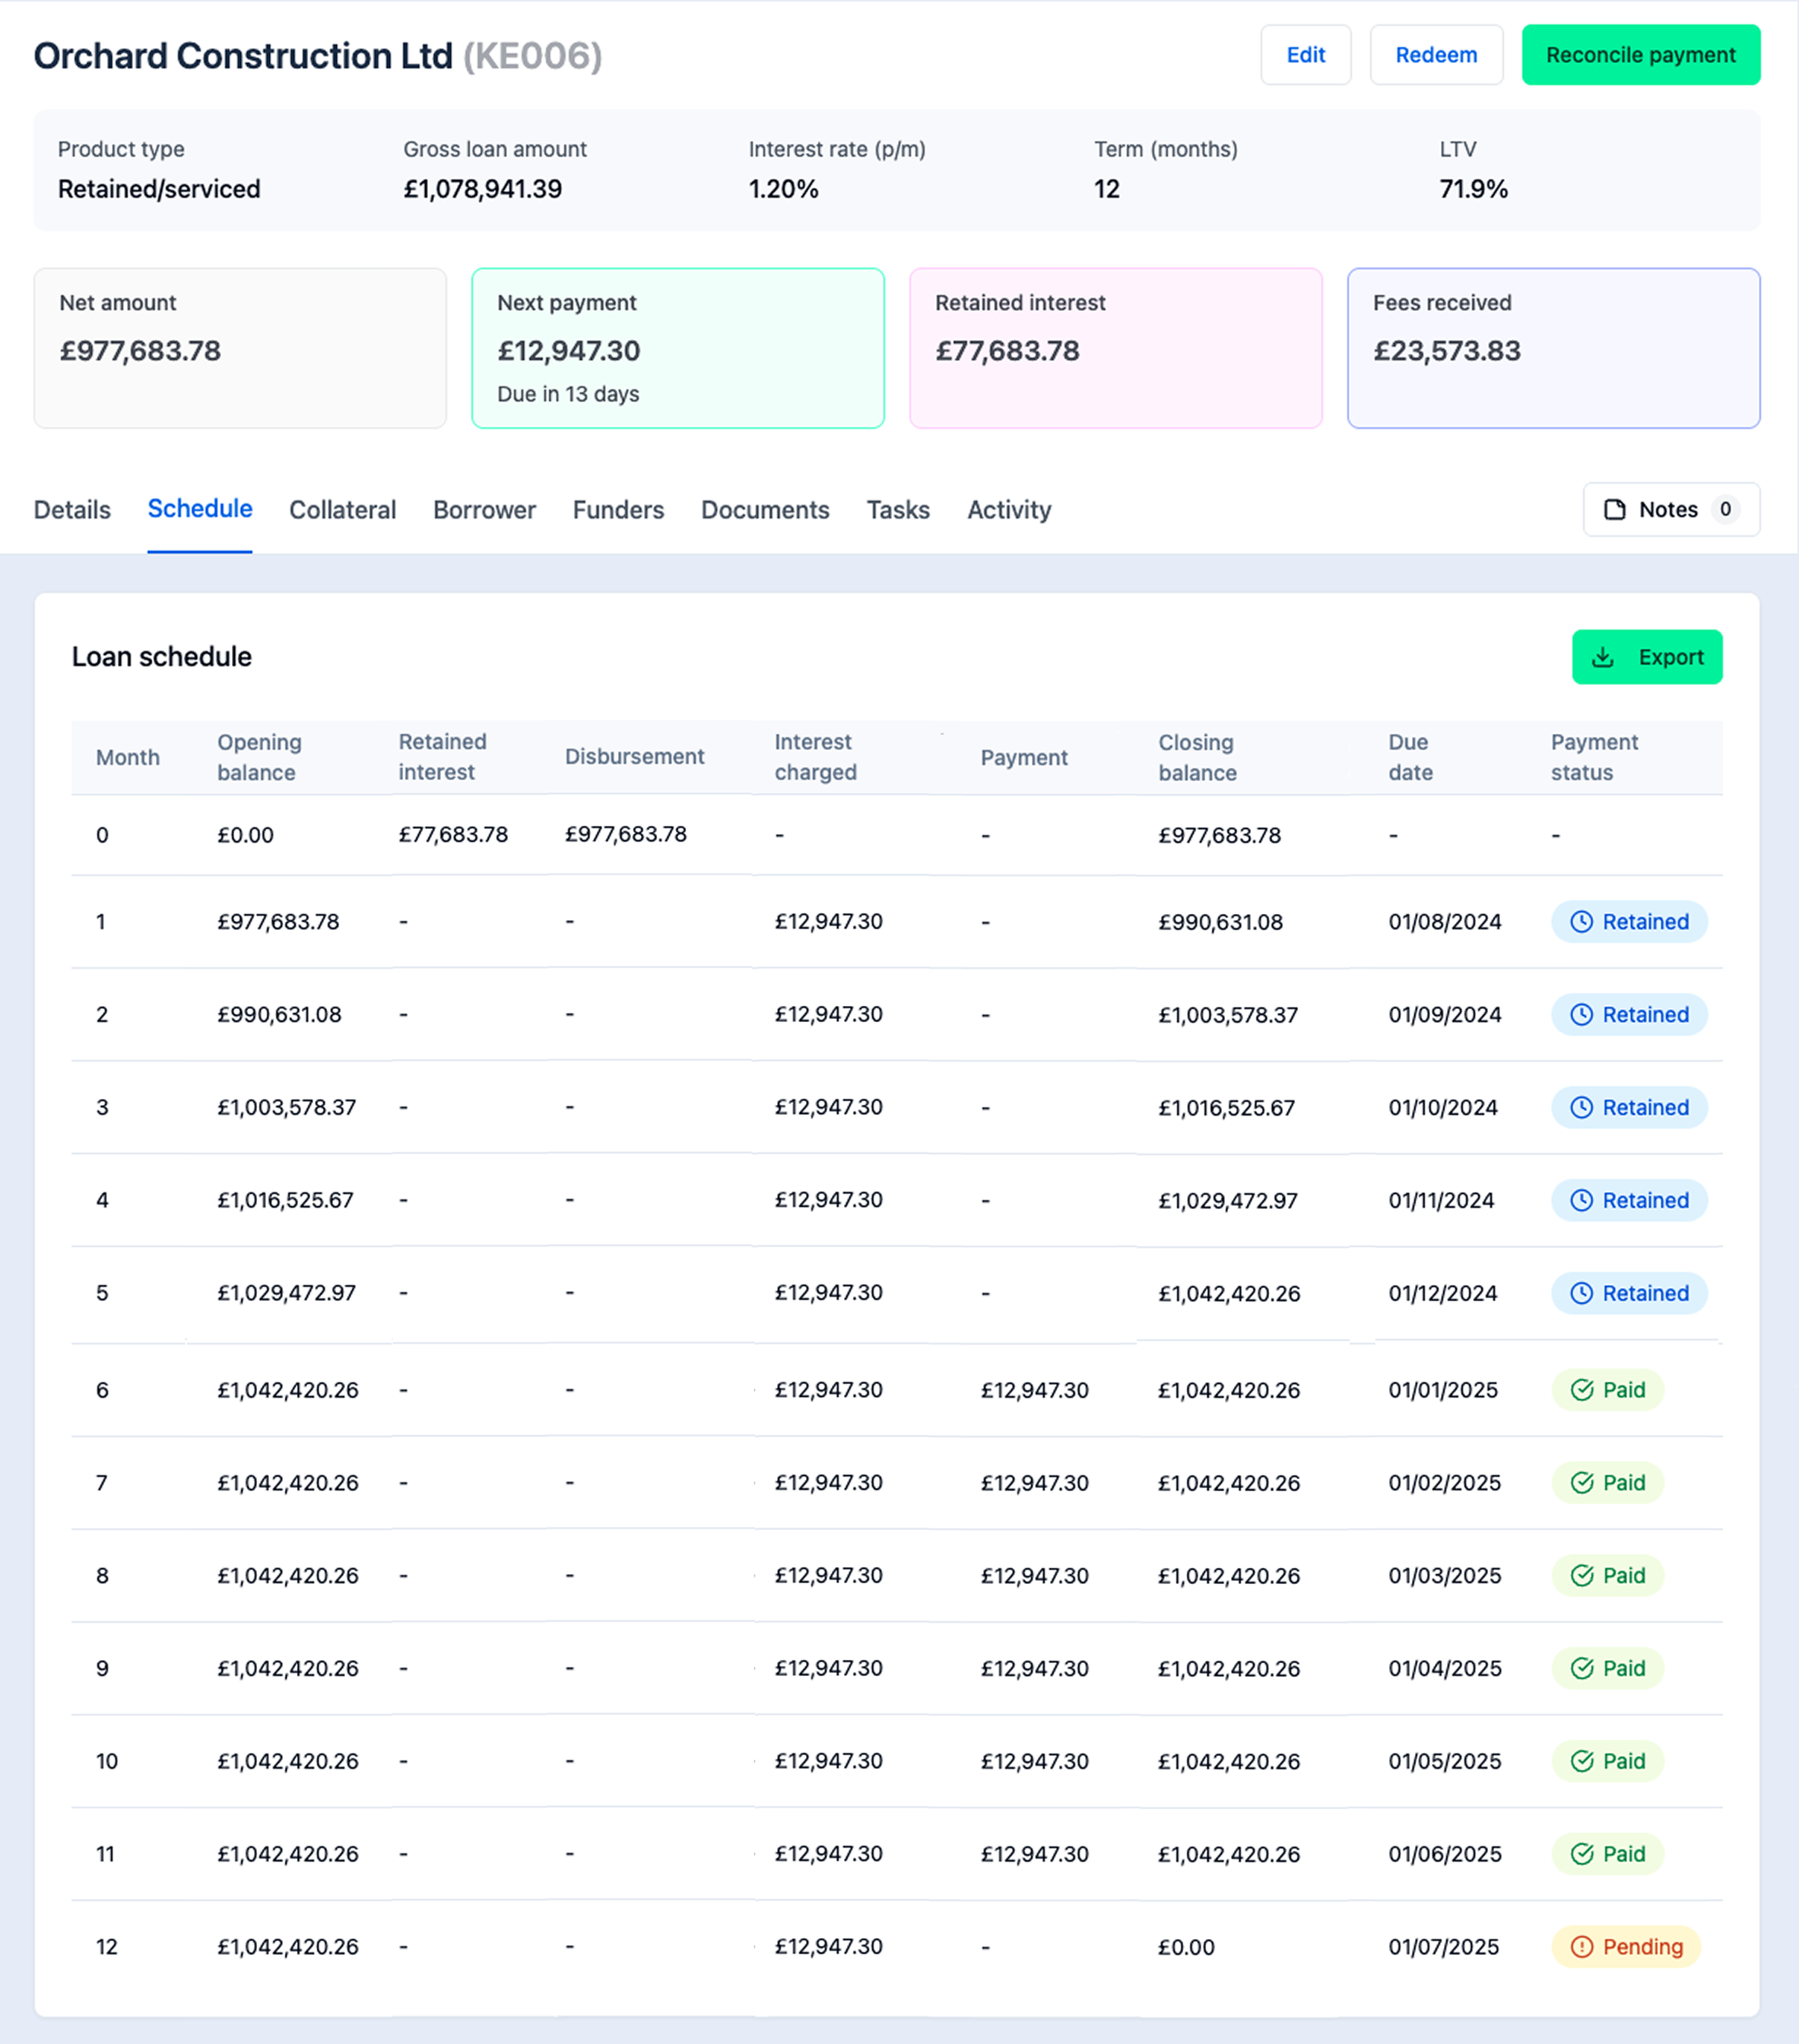Screen dimensions: 1799x2044
Task: Open the Funders tab
Action: click(618, 510)
